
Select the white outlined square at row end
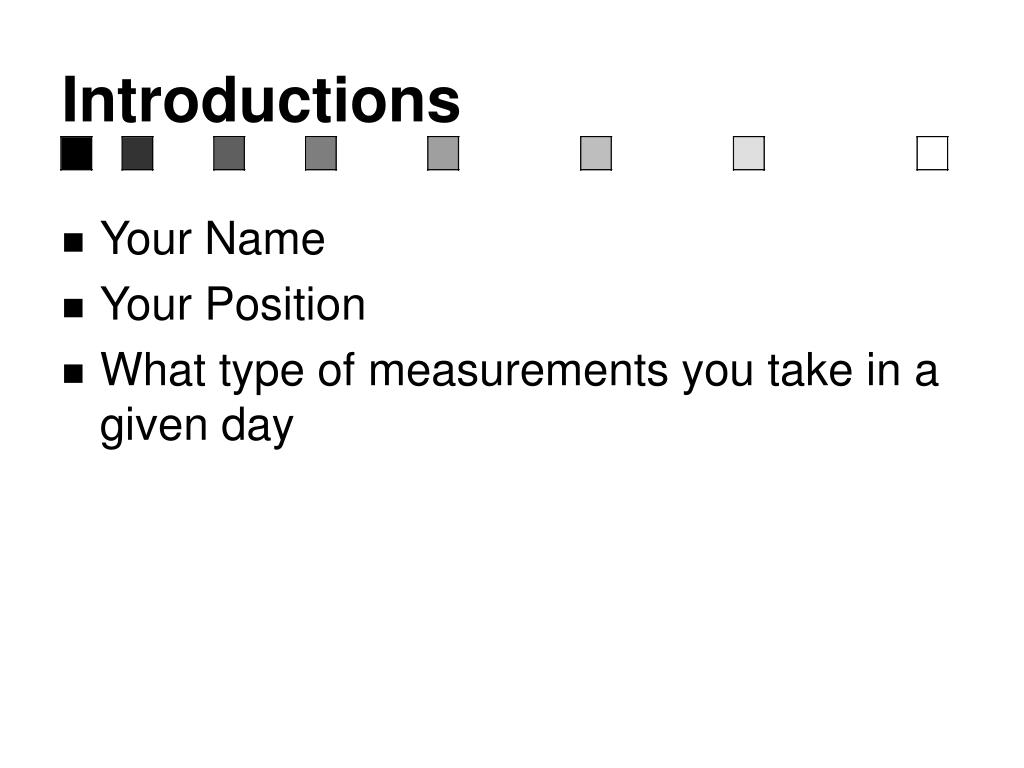tap(933, 153)
